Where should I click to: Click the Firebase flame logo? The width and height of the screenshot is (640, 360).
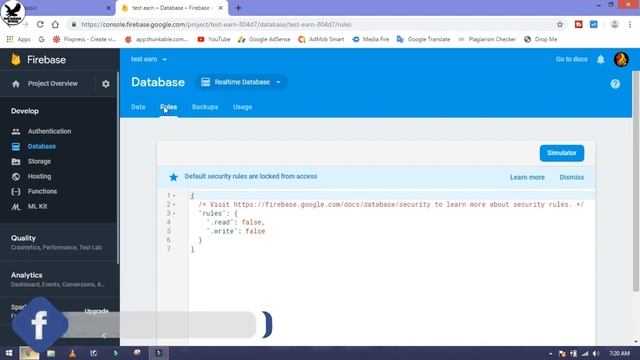pos(16,60)
